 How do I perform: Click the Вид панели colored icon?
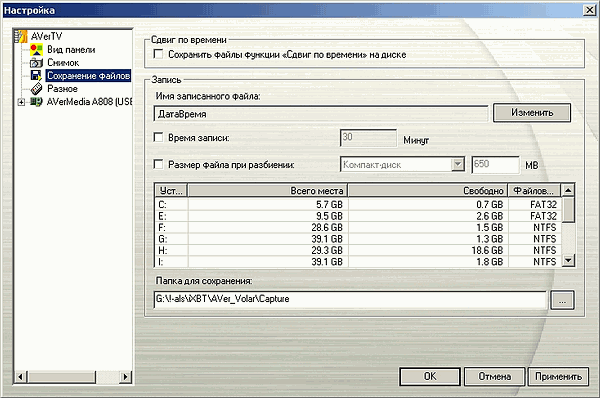36,49
